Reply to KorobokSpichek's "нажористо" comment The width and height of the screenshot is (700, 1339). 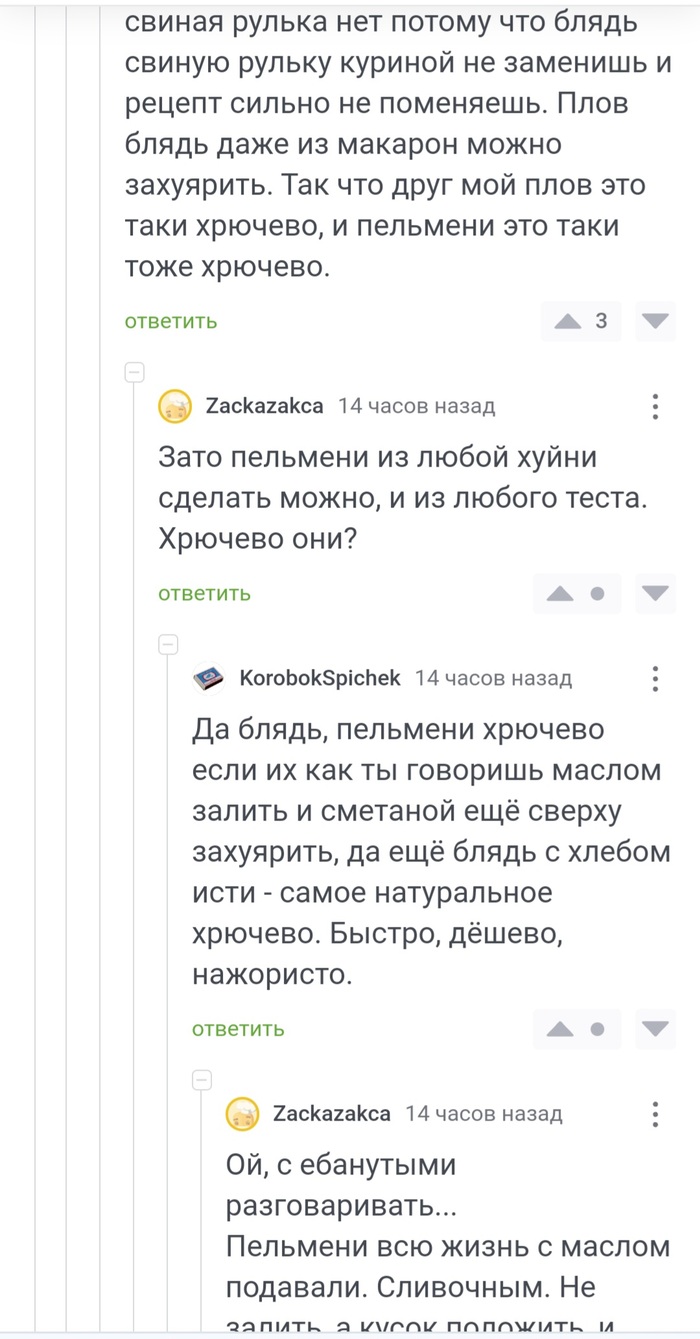(238, 1028)
